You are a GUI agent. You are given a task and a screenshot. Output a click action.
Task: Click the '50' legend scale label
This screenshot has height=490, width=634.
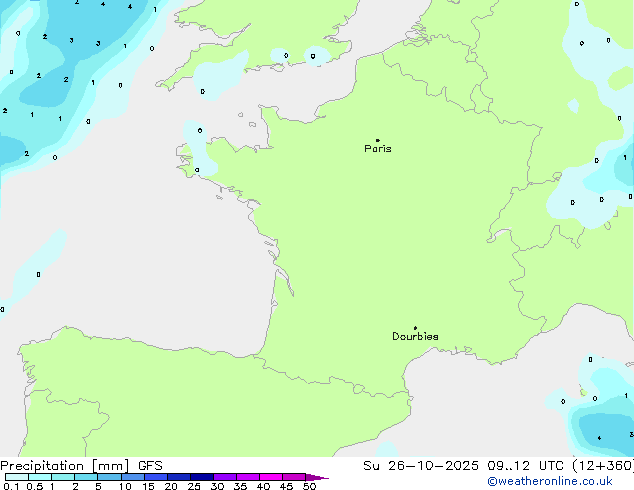[x=309, y=486]
